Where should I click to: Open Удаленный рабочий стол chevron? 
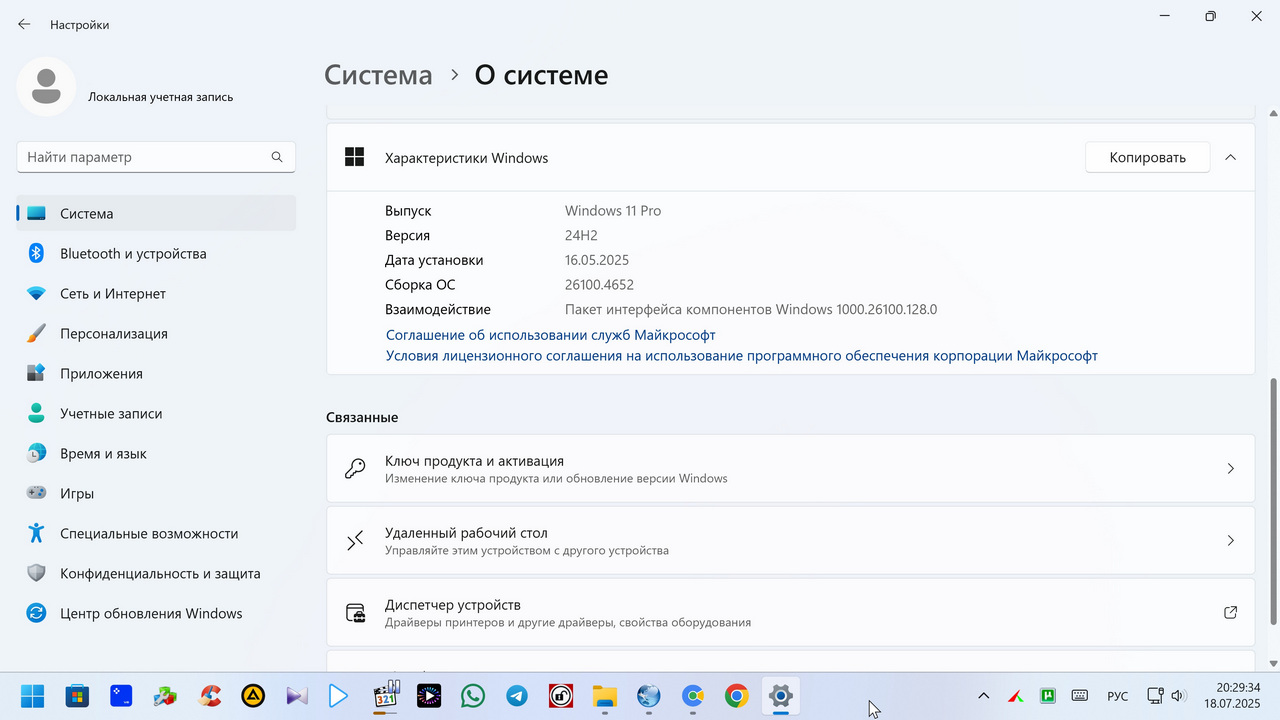tap(1231, 541)
